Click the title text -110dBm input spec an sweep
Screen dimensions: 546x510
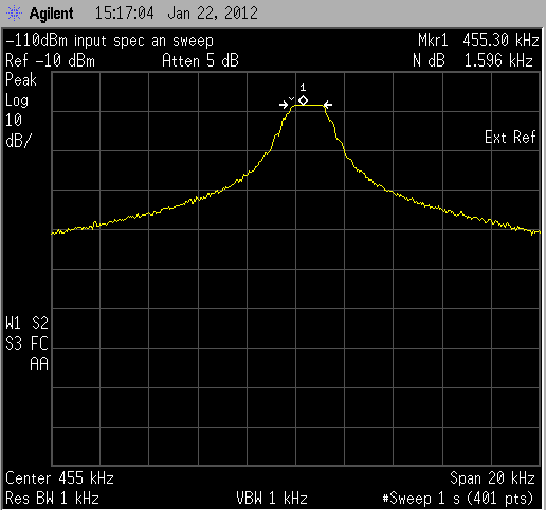coord(109,41)
